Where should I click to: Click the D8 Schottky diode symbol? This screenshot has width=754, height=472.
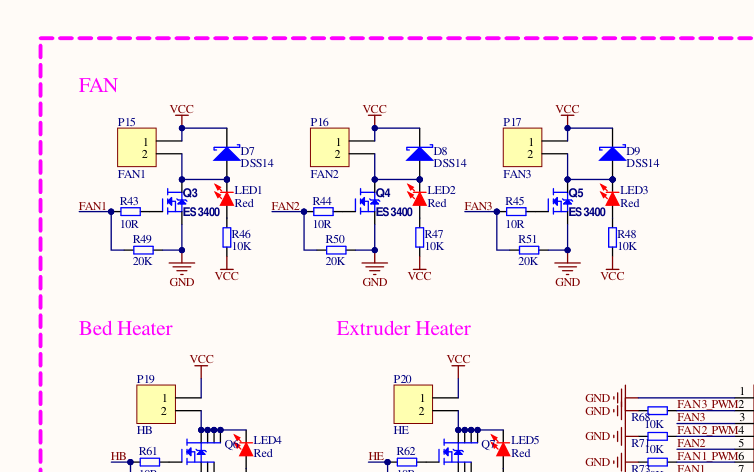419,154
